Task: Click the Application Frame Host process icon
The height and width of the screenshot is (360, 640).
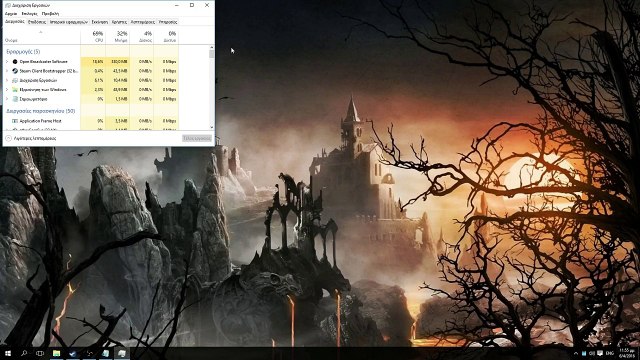Action: (x=15, y=121)
